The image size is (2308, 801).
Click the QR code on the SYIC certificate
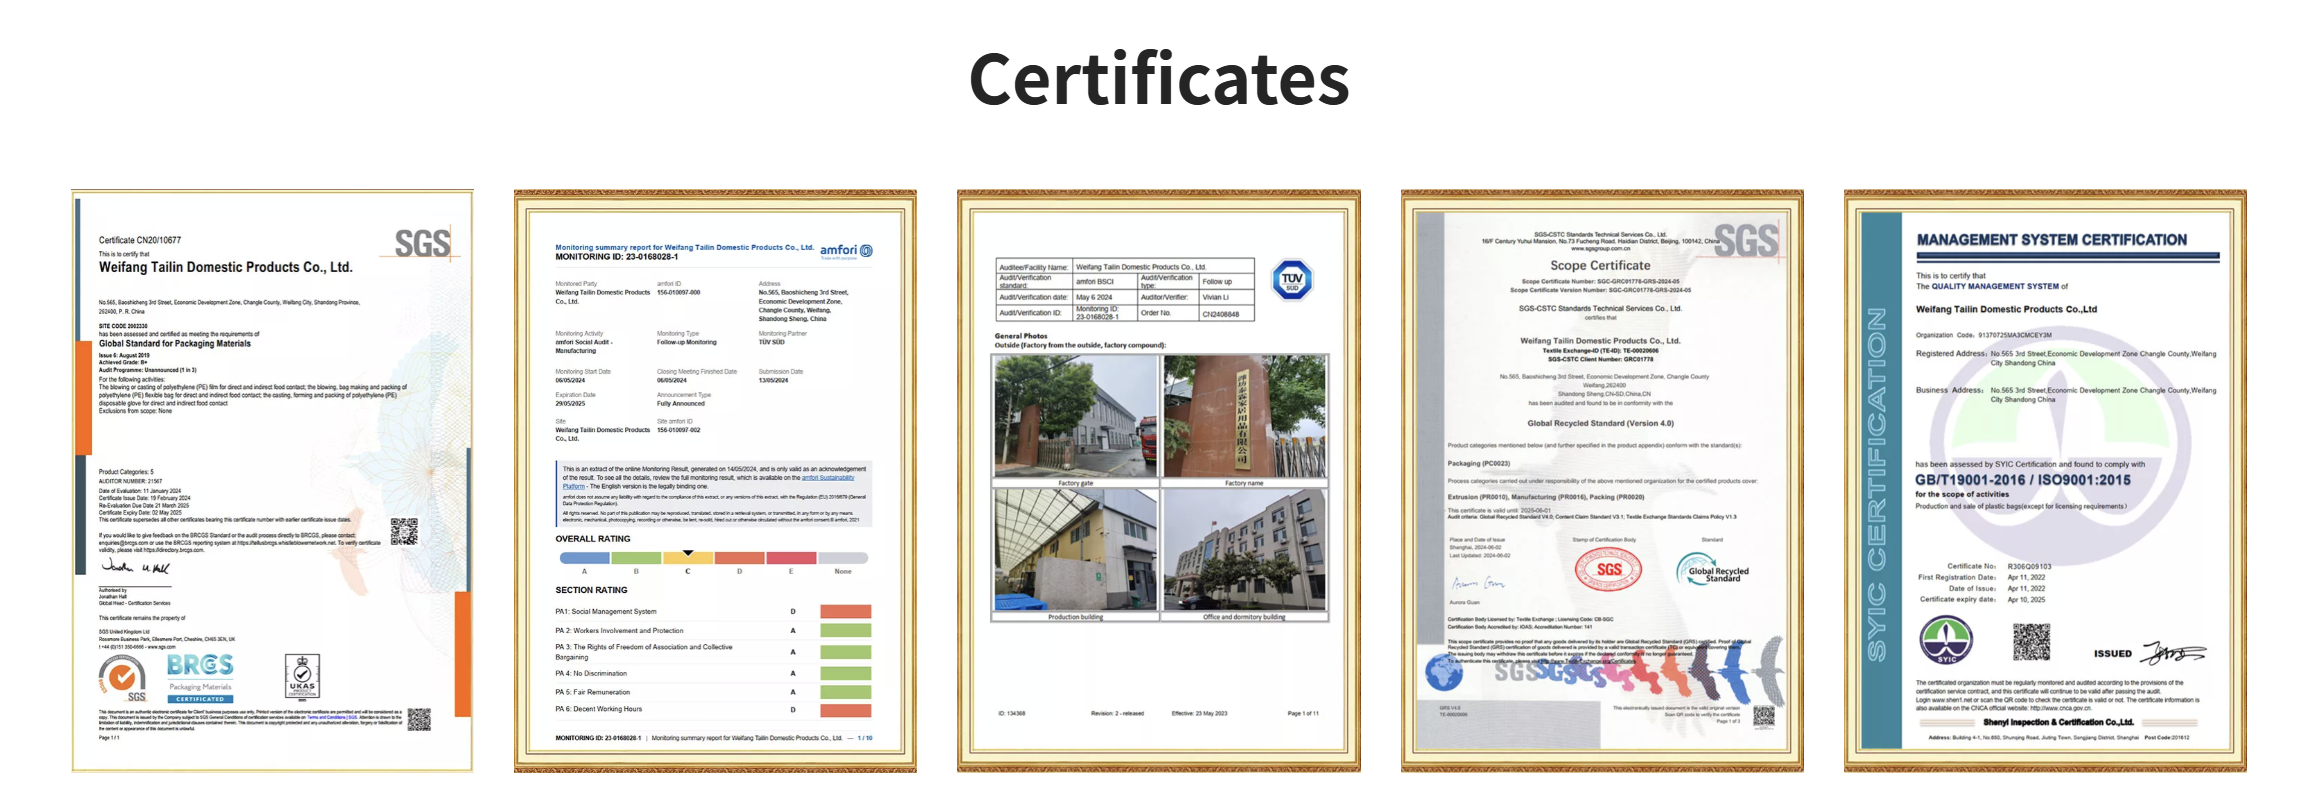(2031, 642)
